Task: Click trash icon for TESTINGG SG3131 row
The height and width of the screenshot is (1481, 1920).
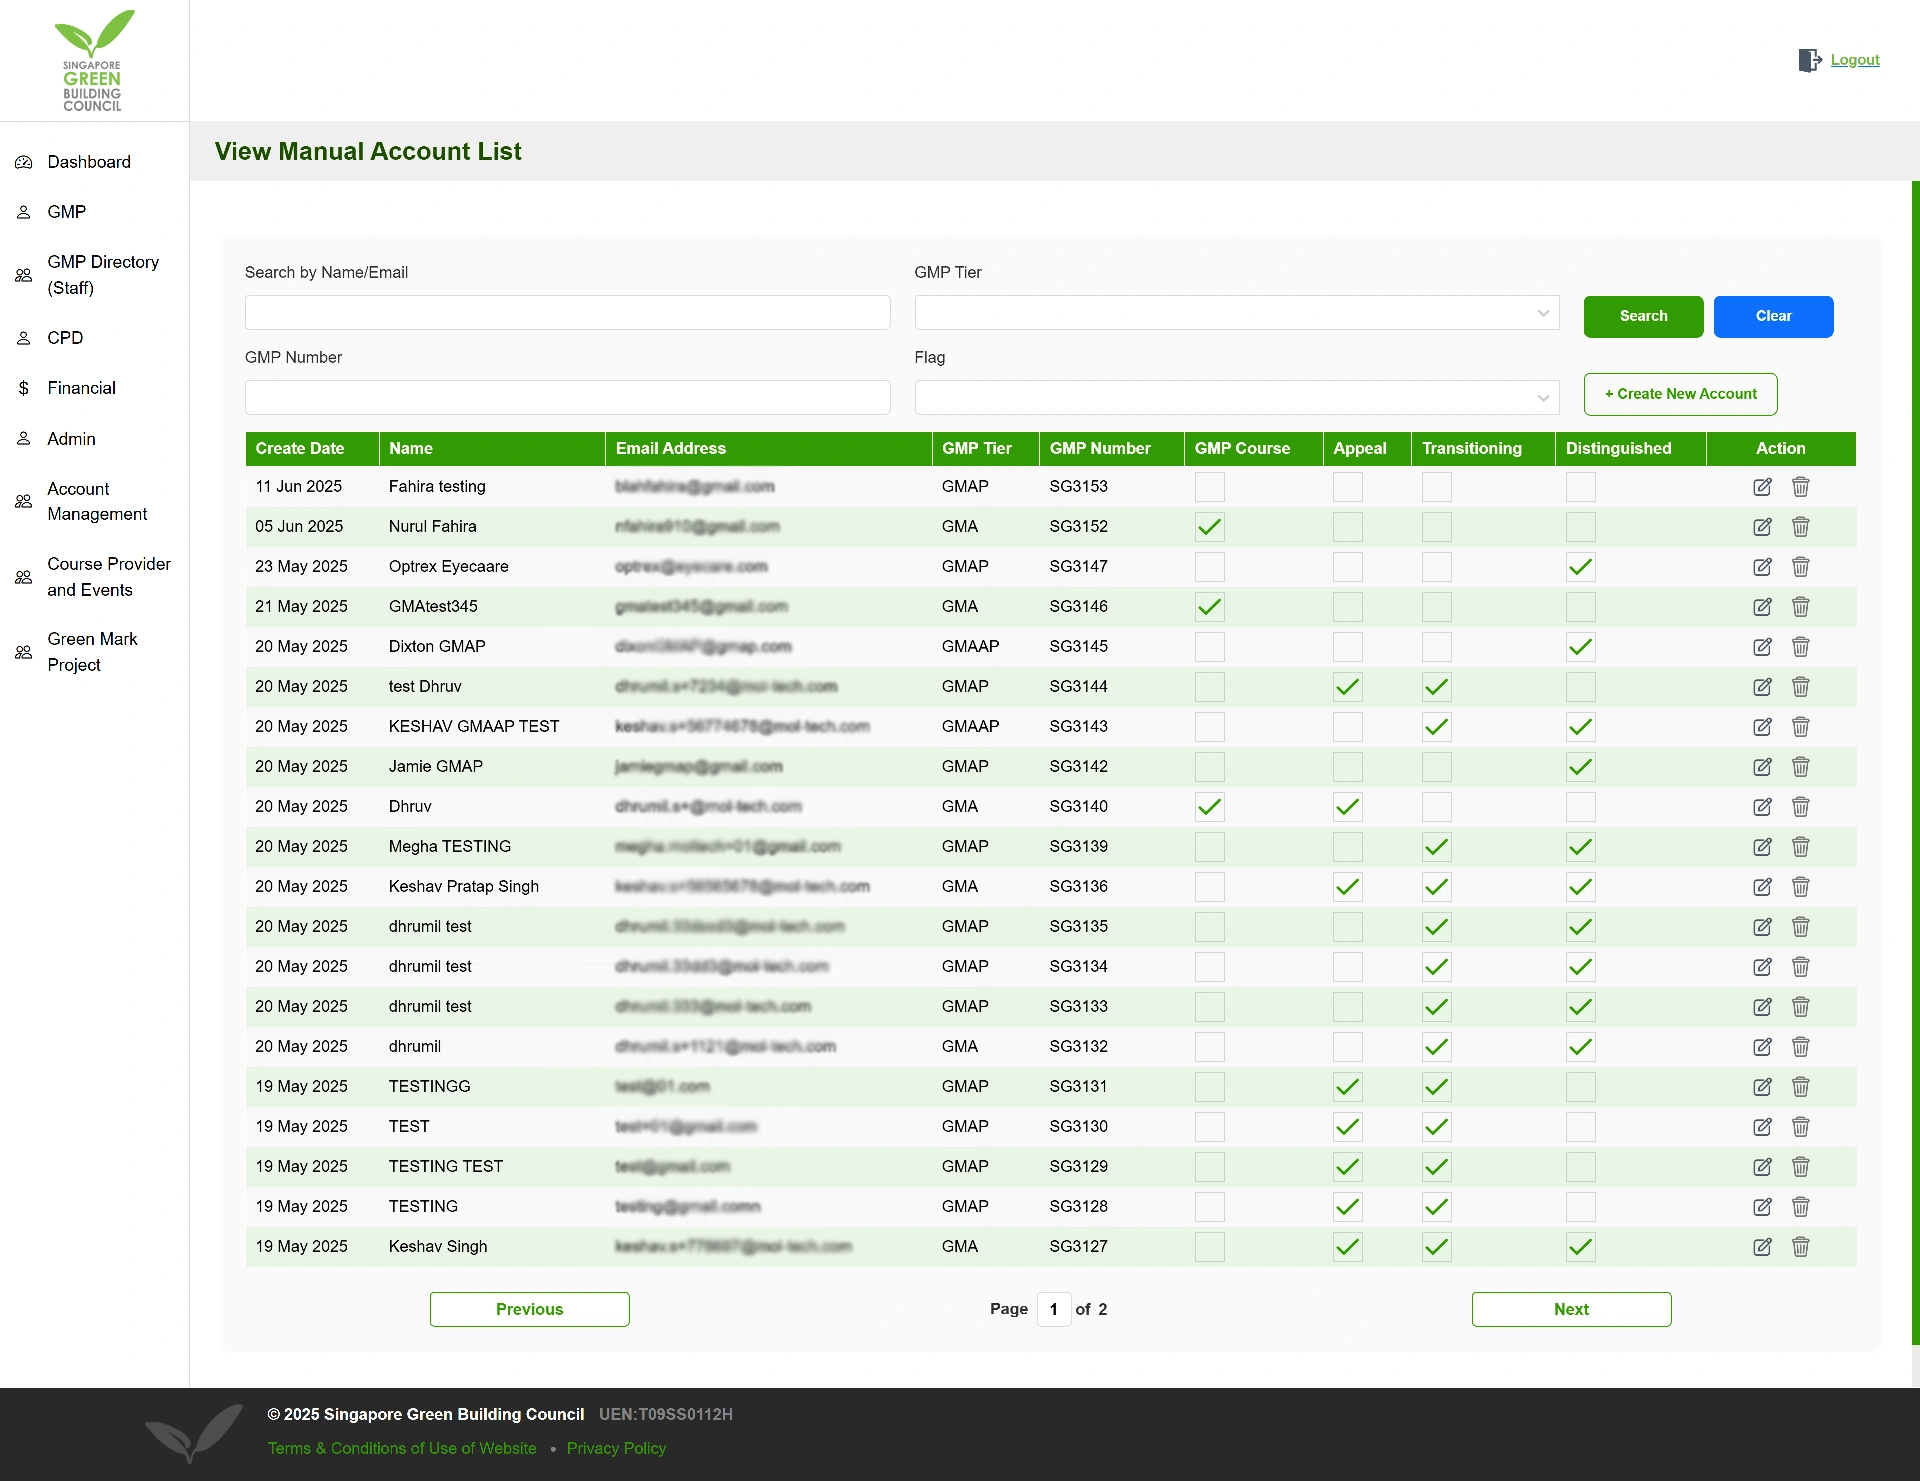Action: coord(1800,1087)
